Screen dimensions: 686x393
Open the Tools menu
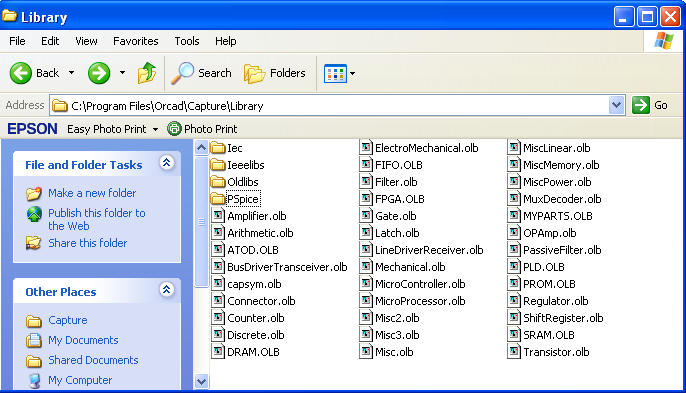point(187,41)
